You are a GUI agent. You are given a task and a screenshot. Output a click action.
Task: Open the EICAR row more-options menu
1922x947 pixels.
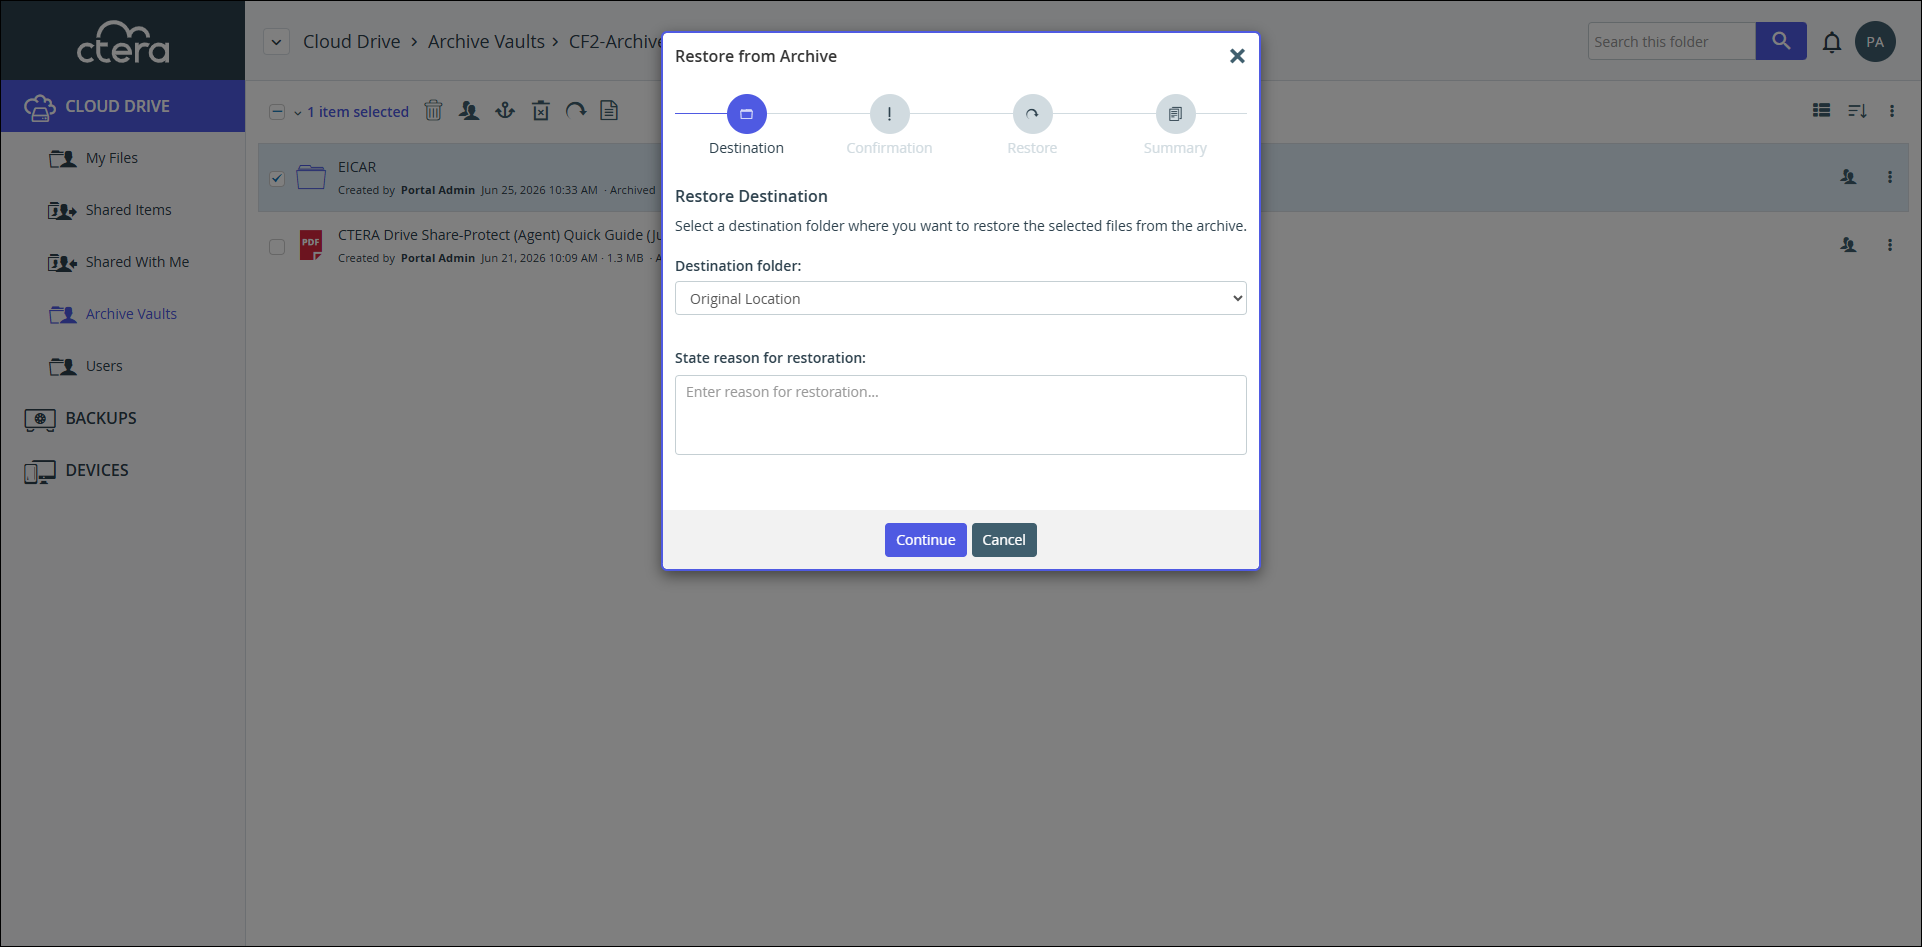1890,177
